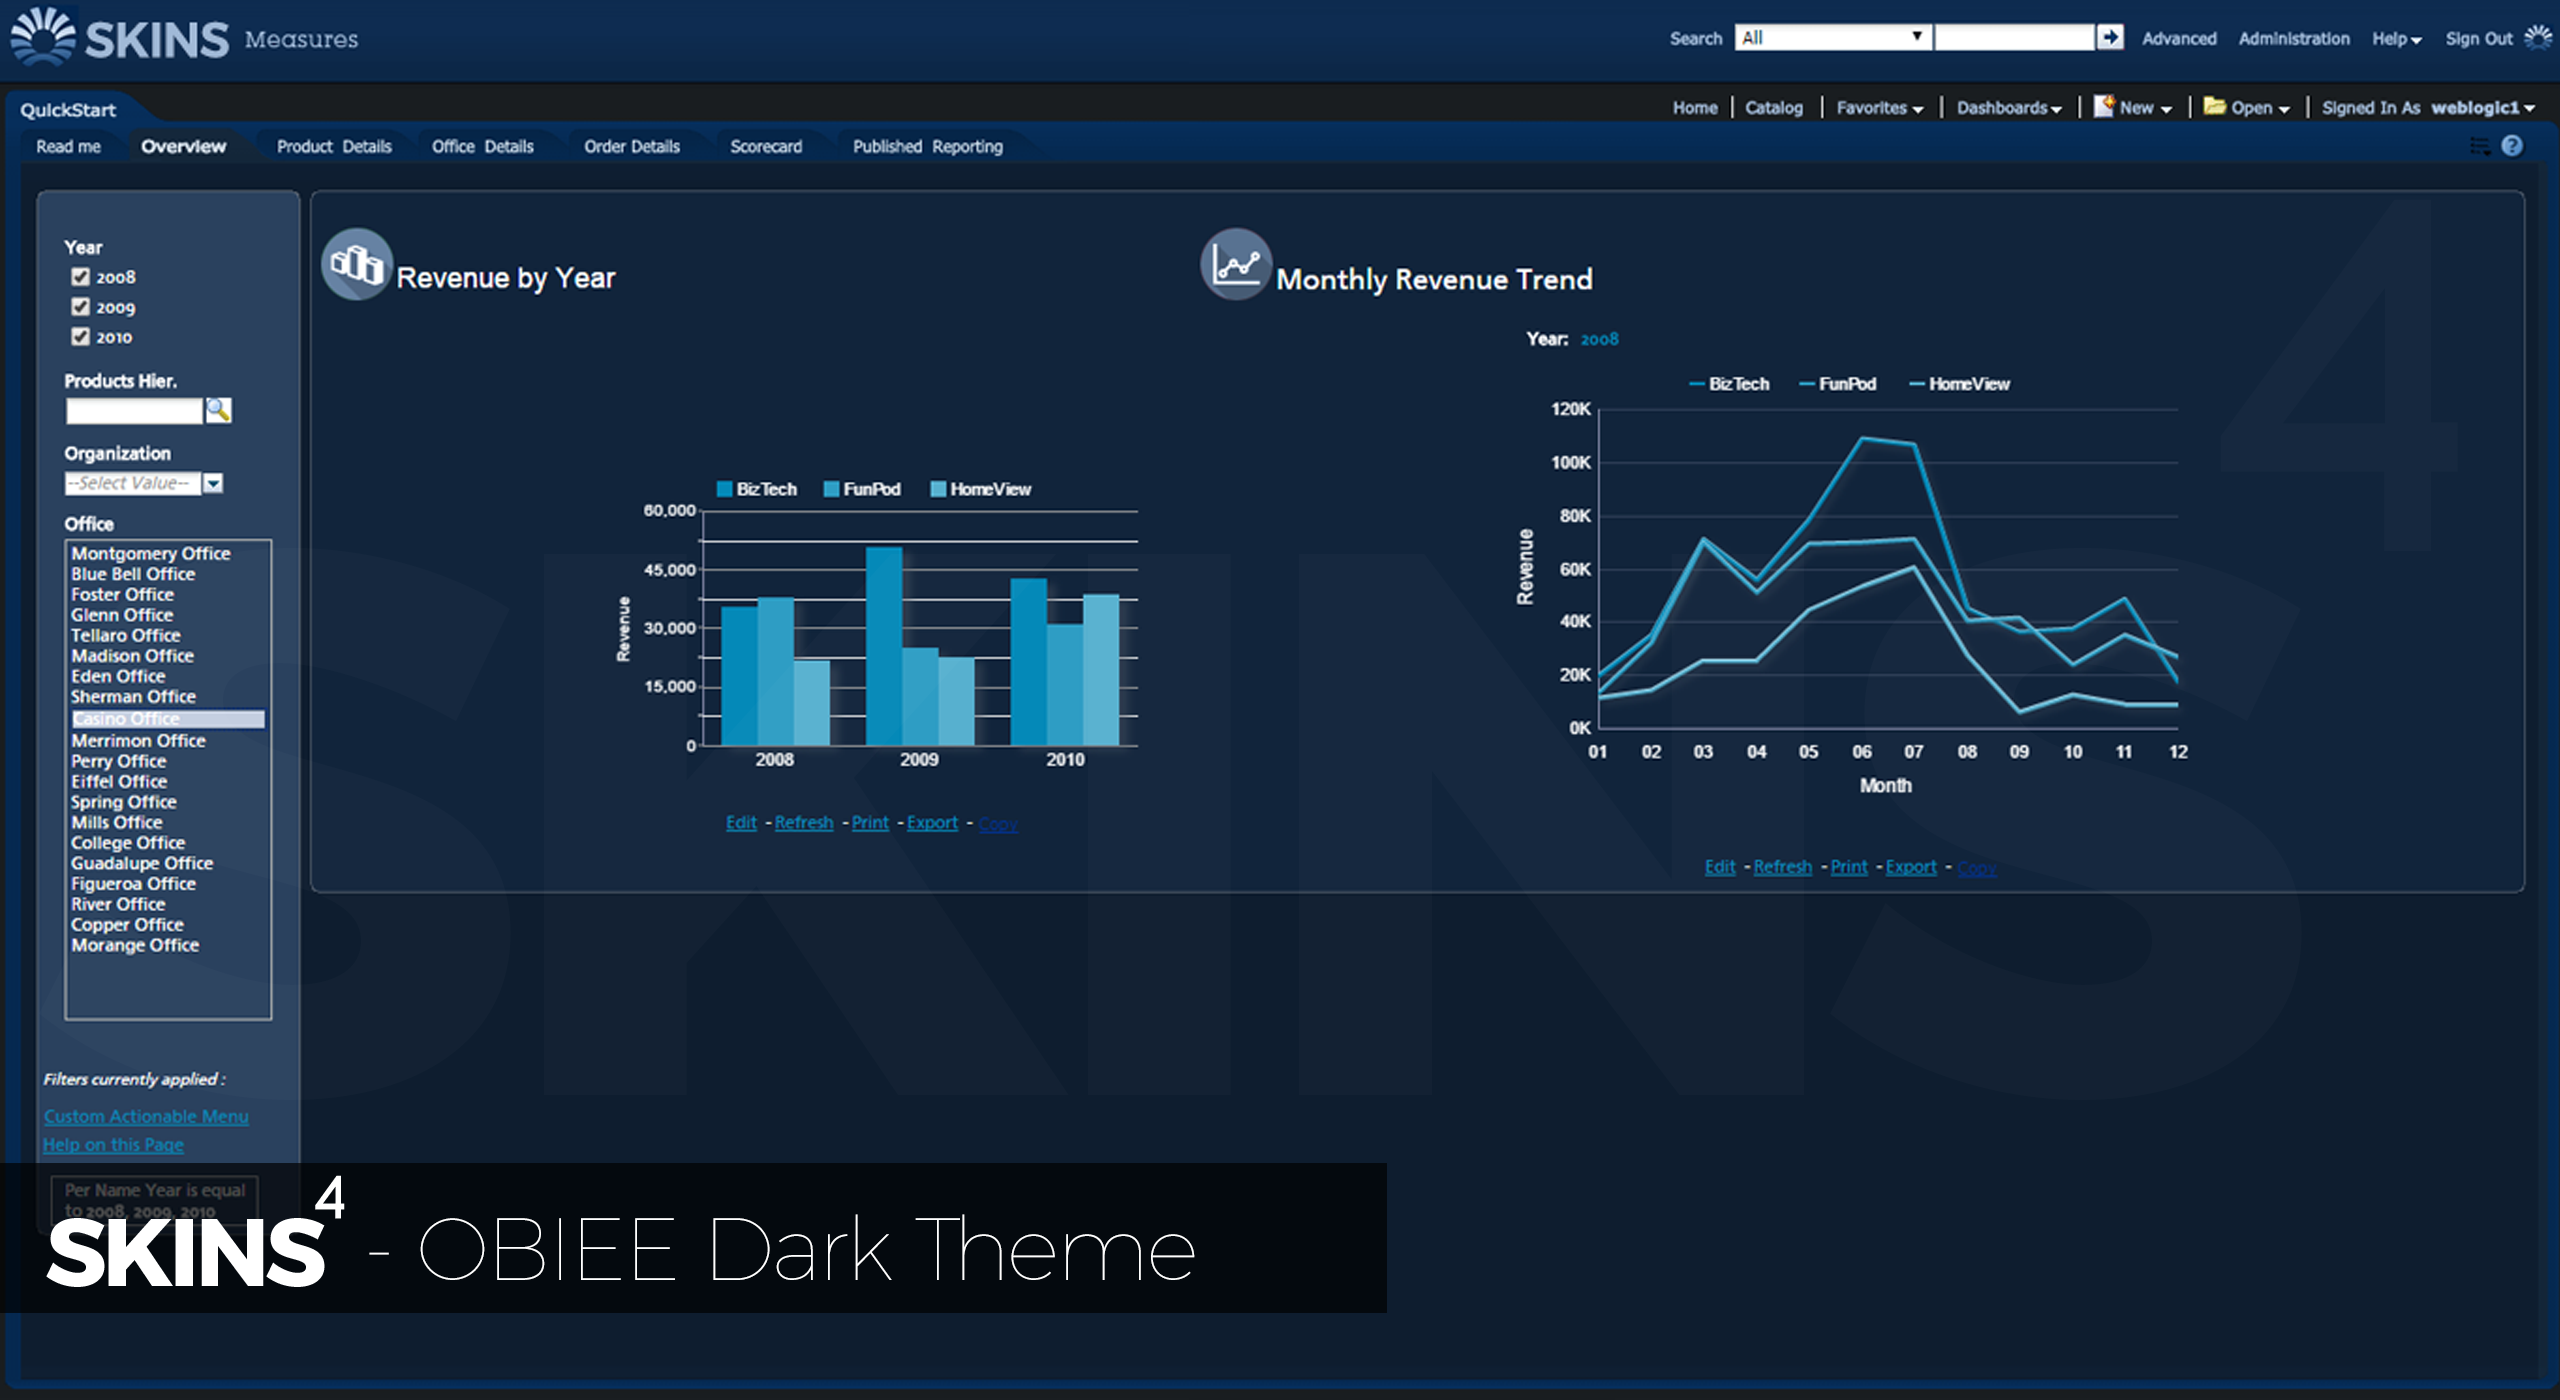Click the sunburst icon beside Sign Out
The image size is (2560, 1400).
pyautogui.click(x=2539, y=38)
